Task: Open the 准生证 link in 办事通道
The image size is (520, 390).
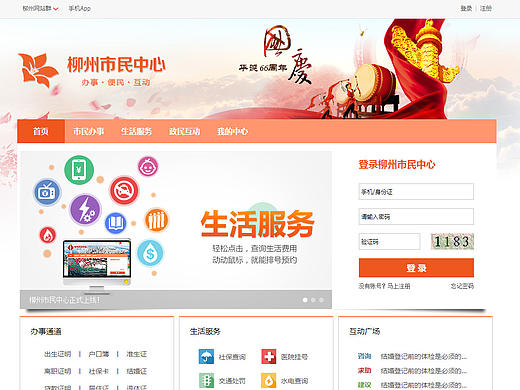Action: click(137, 354)
